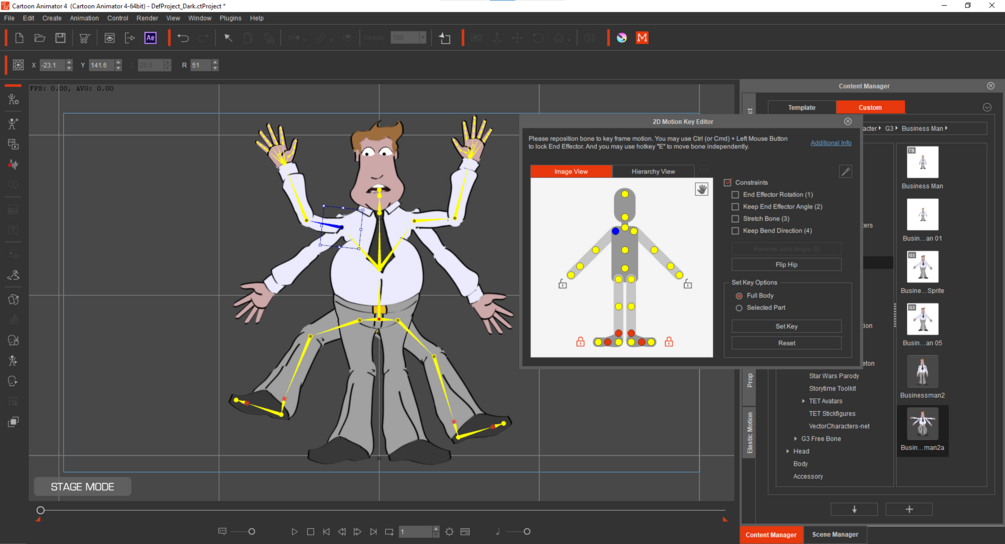The width and height of the screenshot is (1005, 544).
Task: Open the Scene Manager tab
Action: pos(835,534)
